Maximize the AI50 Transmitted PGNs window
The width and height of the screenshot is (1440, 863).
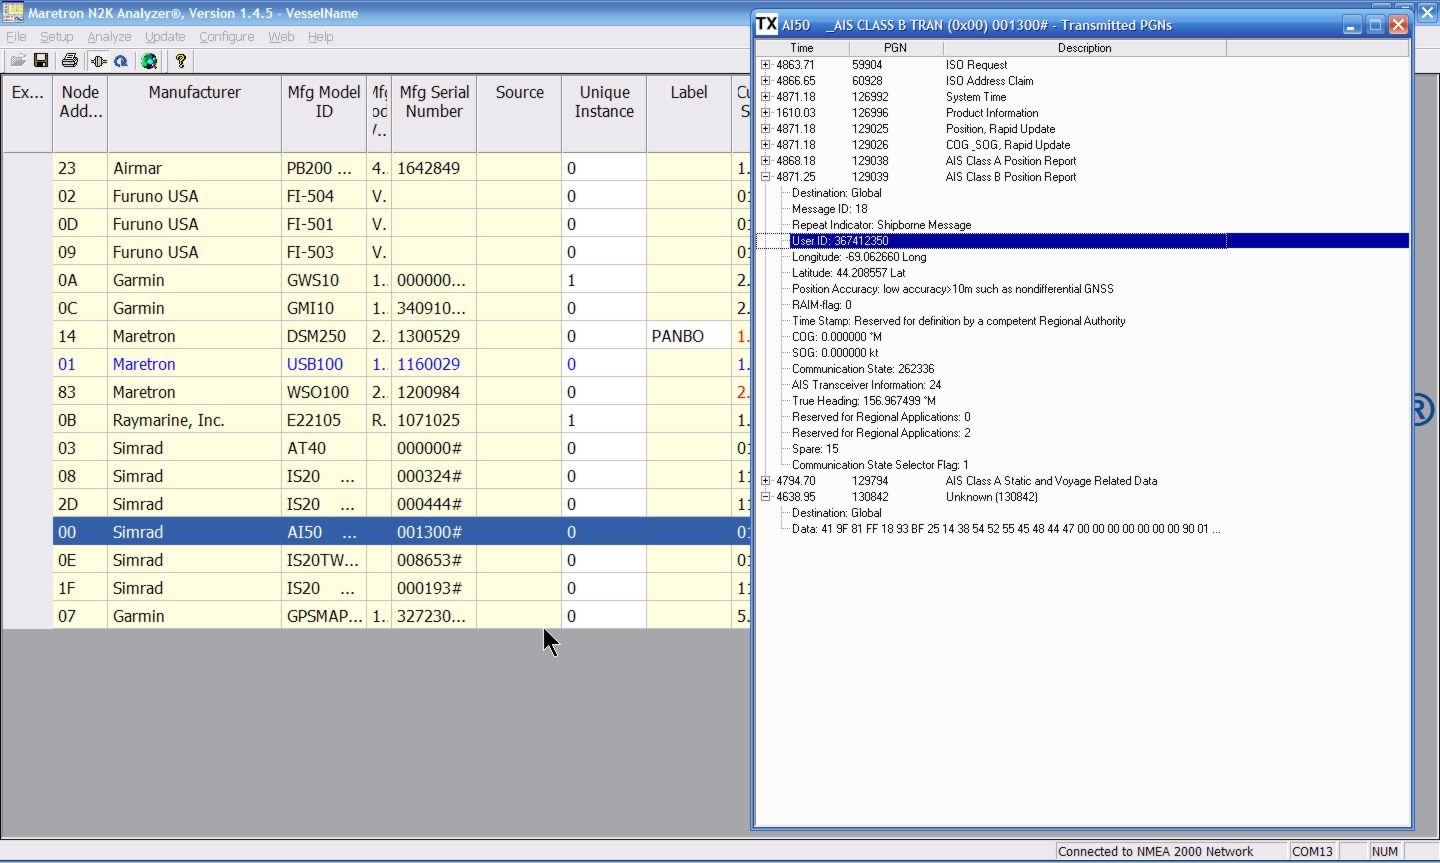coord(1375,25)
